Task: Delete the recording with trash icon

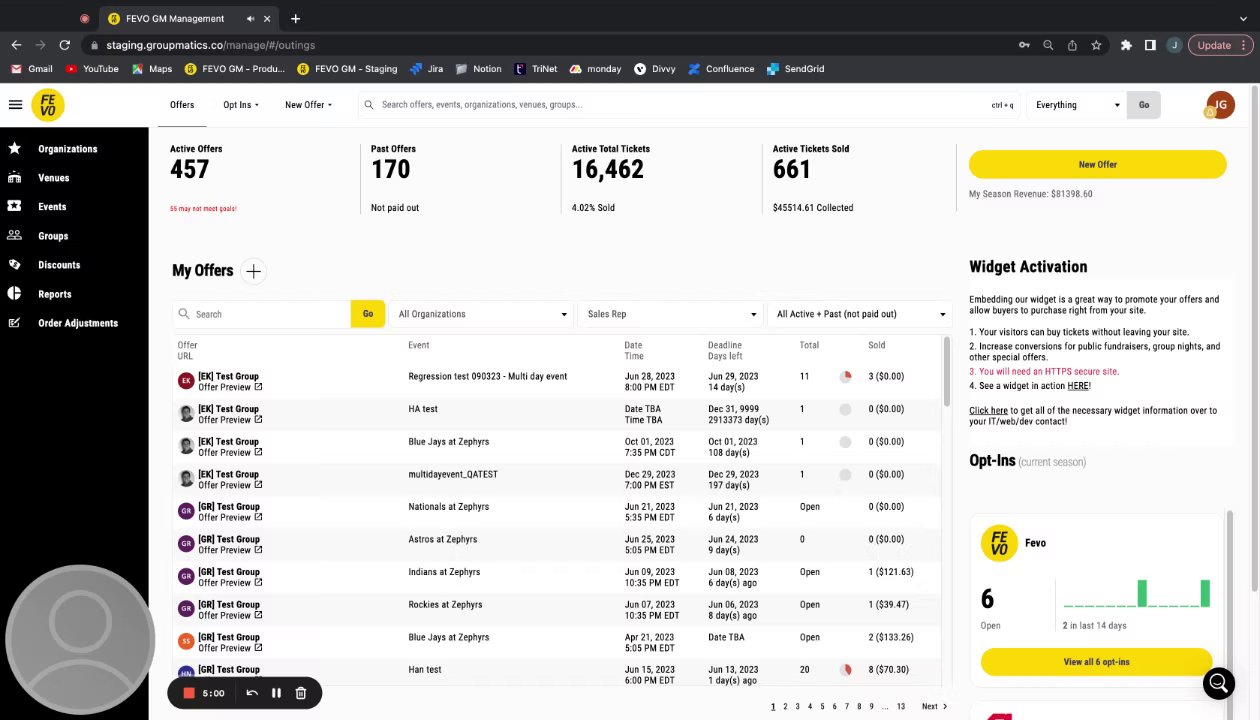Action: [x=300, y=693]
